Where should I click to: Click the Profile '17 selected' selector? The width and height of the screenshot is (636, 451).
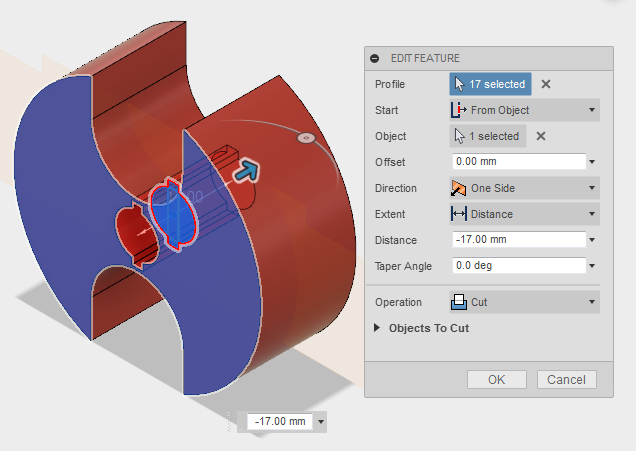click(490, 85)
